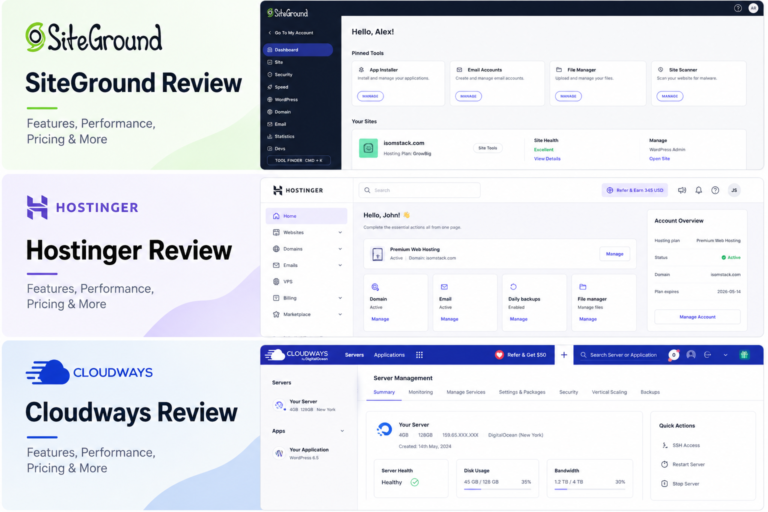Screen dimensions: 768x512
Task: Expand Domains chevron in Hostinger sidebar
Action: [x=340, y=249]
